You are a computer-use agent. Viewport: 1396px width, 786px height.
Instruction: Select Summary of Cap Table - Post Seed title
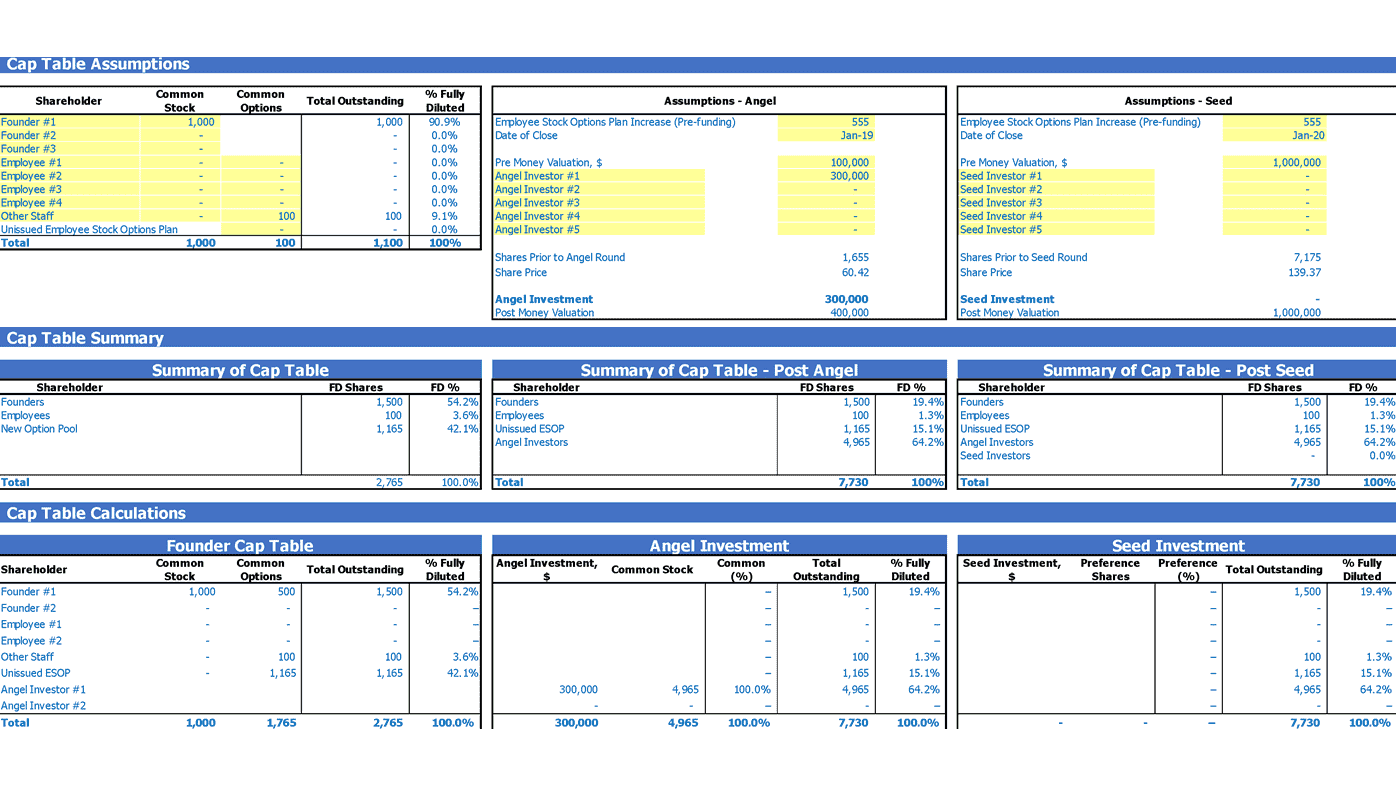1177,370
